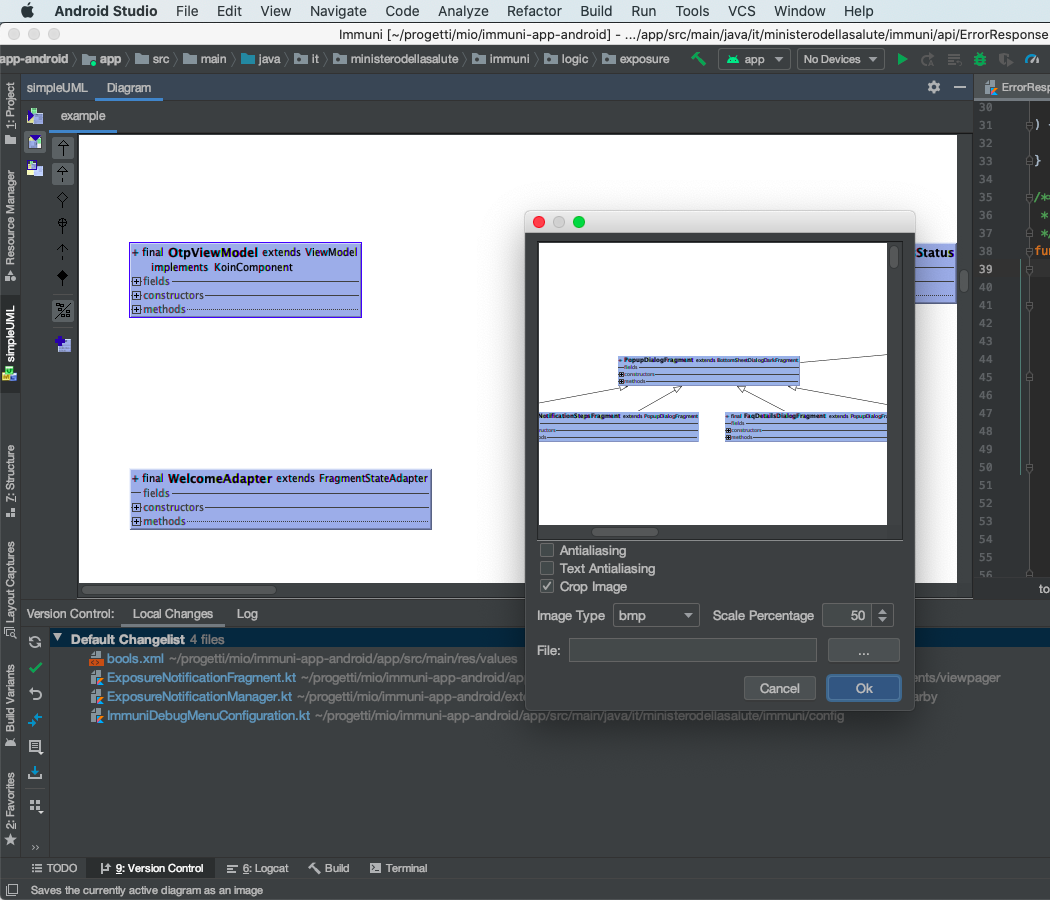Select bools.xml in Default Changelist
1050x900 pixels.
coord(135,659)
